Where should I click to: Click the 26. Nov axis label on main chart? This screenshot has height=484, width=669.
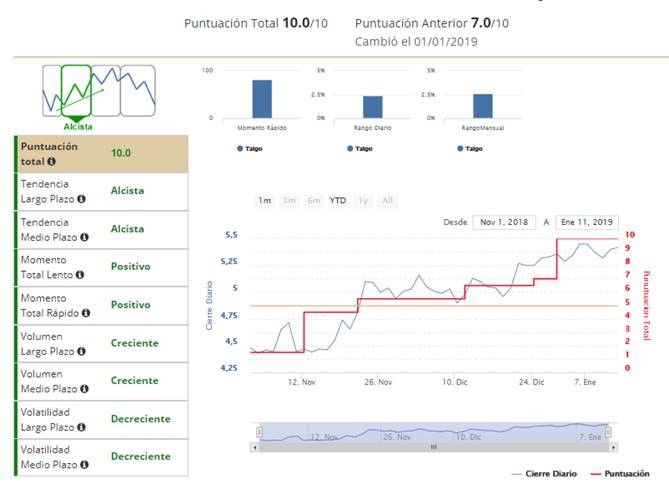(378, 382)
